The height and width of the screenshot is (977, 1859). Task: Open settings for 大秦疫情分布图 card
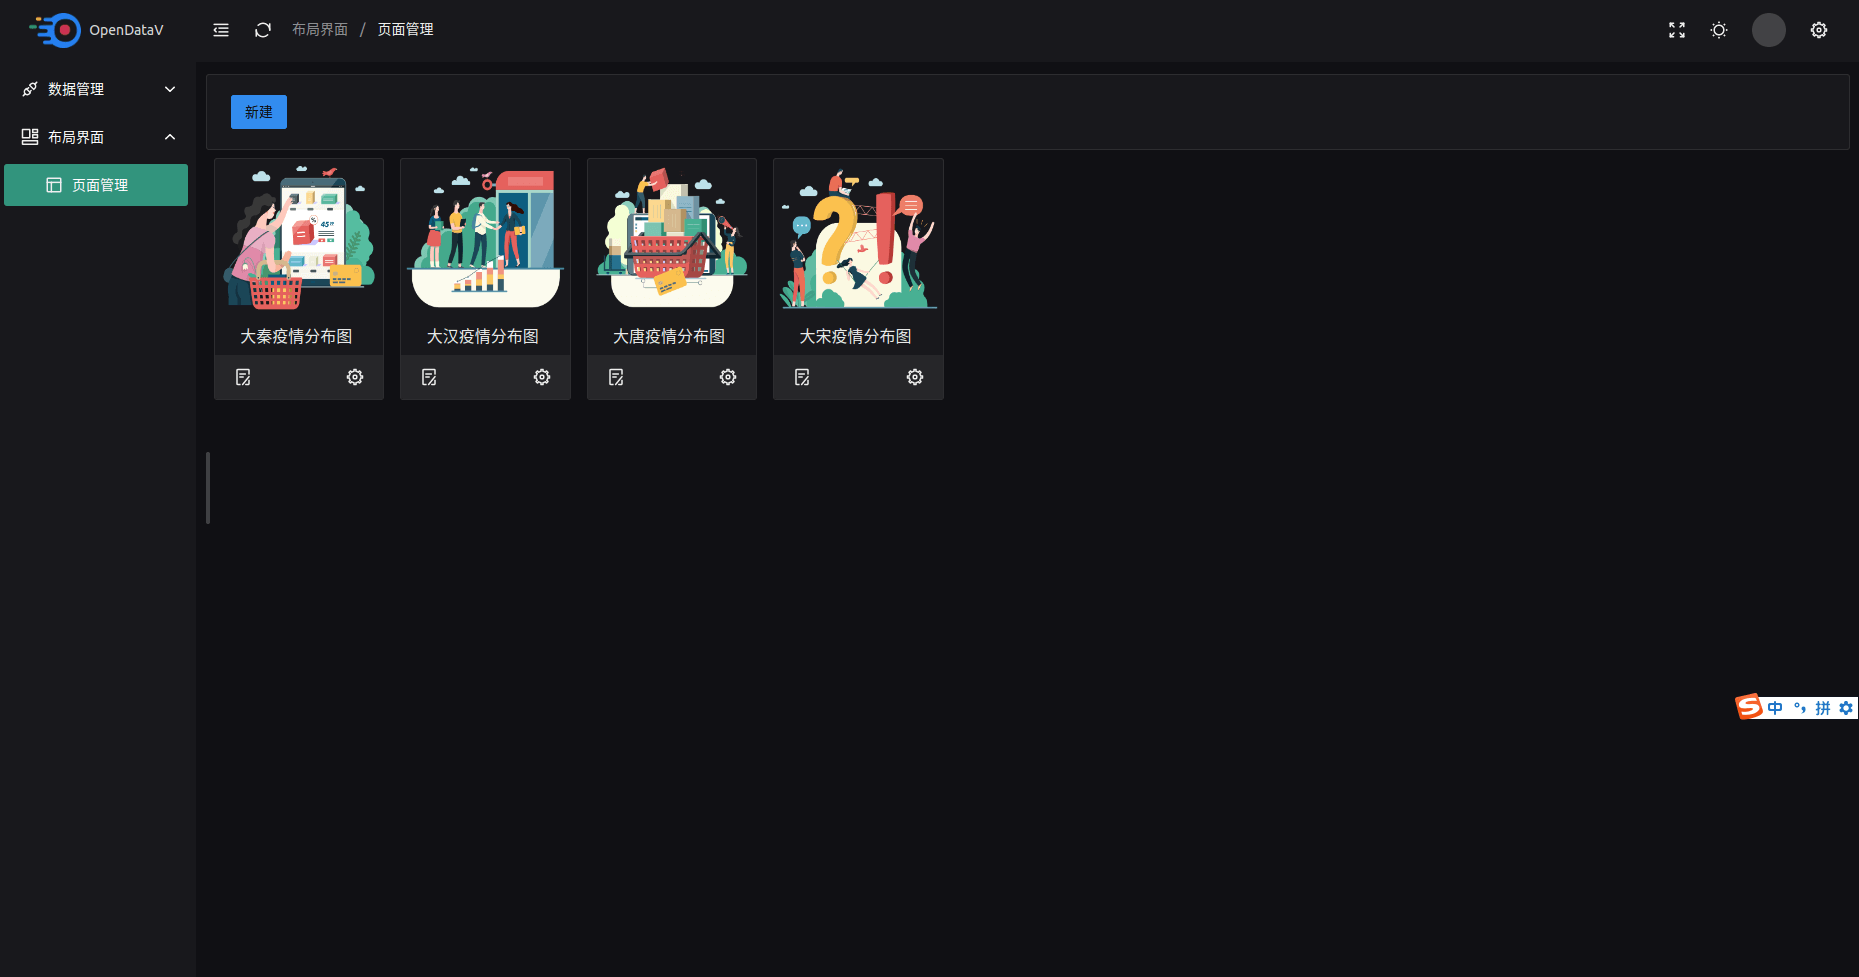[355, 377]
